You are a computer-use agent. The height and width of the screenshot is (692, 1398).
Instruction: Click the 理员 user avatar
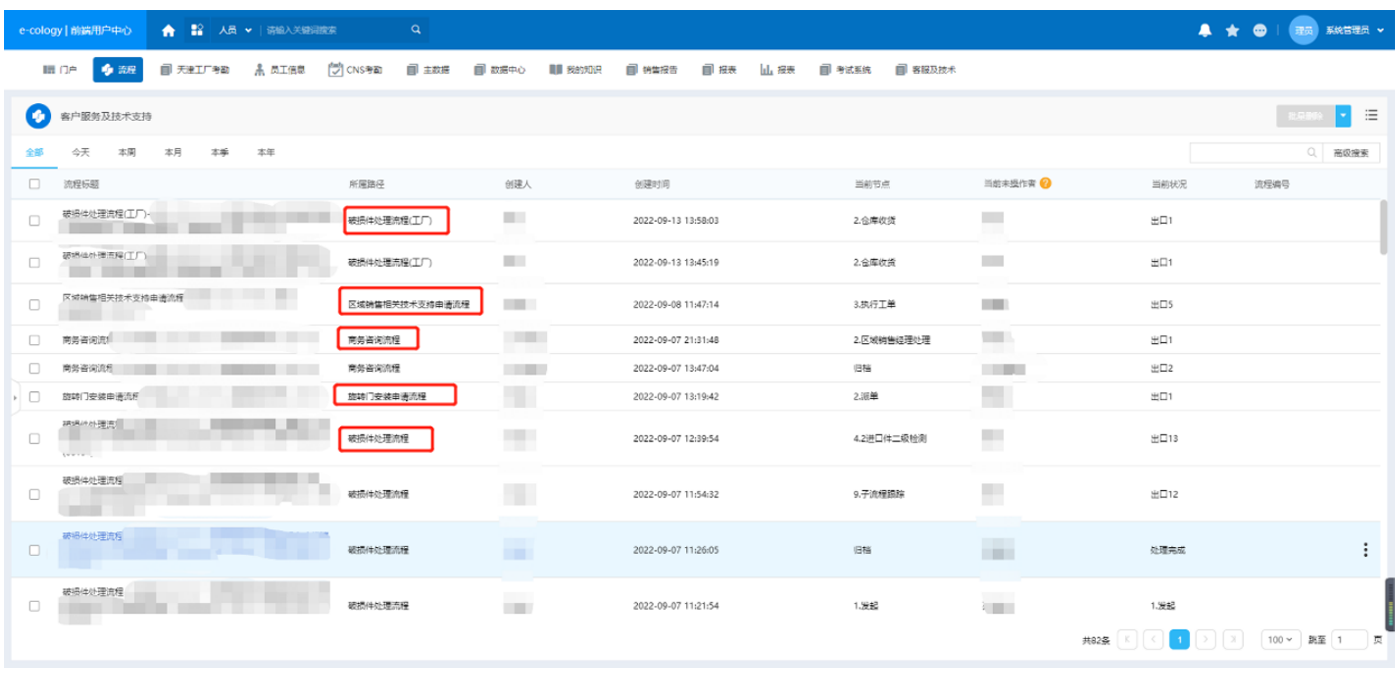pos(1303,31)
